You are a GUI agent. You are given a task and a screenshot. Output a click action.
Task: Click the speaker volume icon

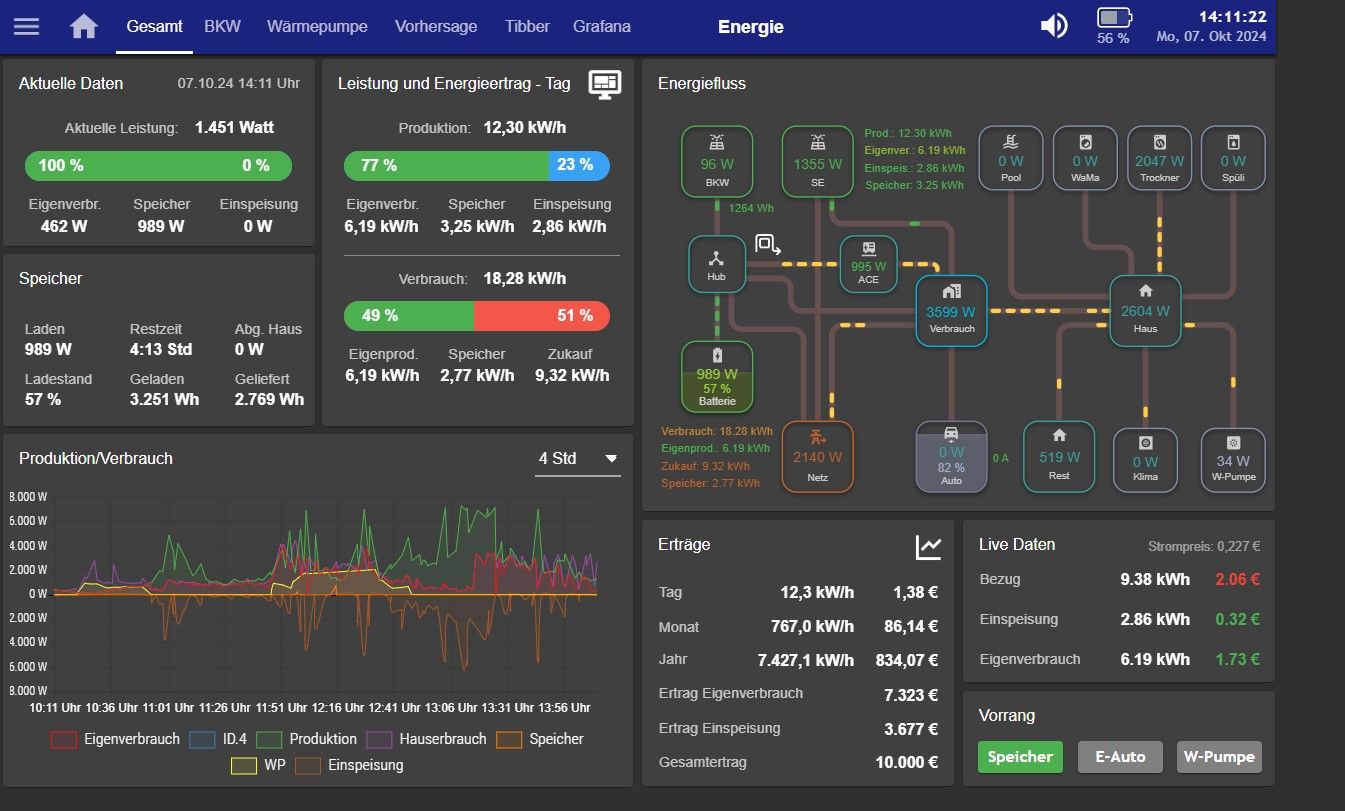(1054, 26)
